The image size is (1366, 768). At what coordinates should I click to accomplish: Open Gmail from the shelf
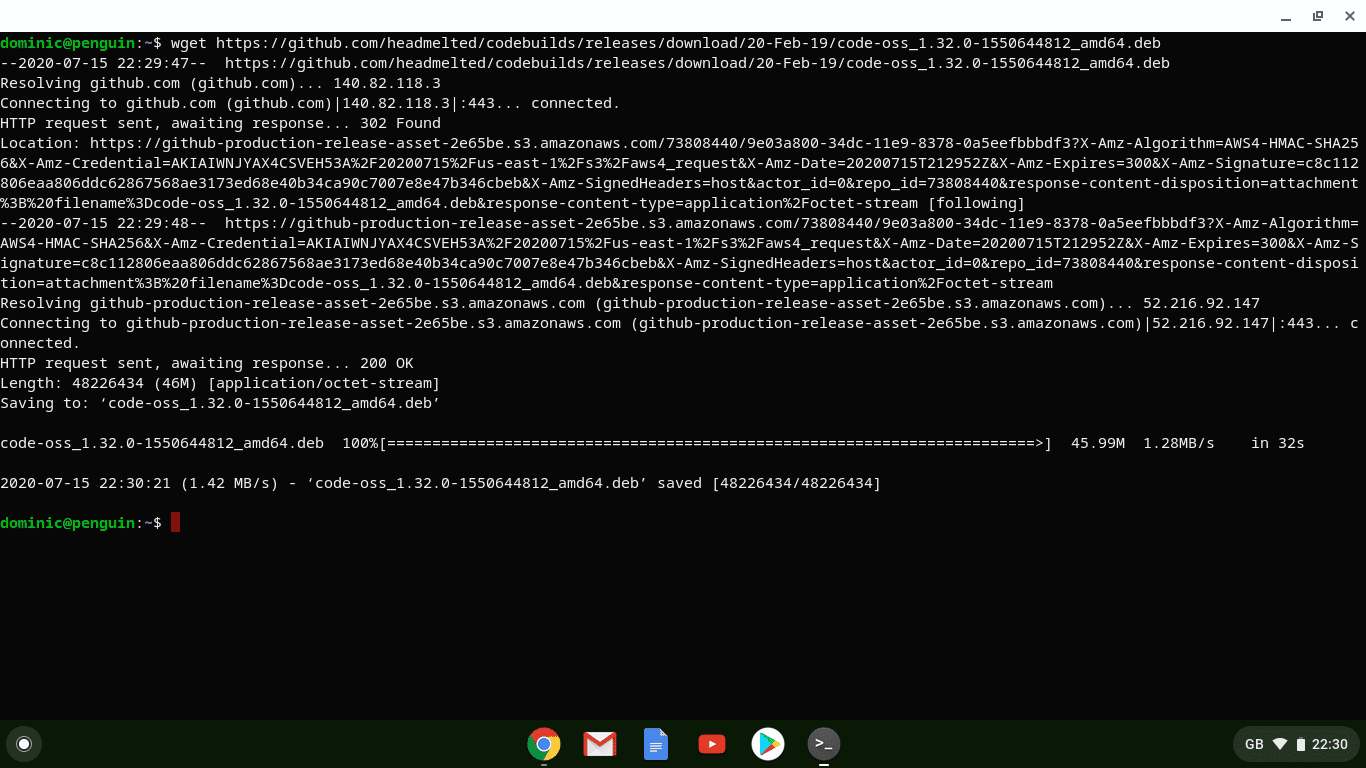[x=599, y=744]
